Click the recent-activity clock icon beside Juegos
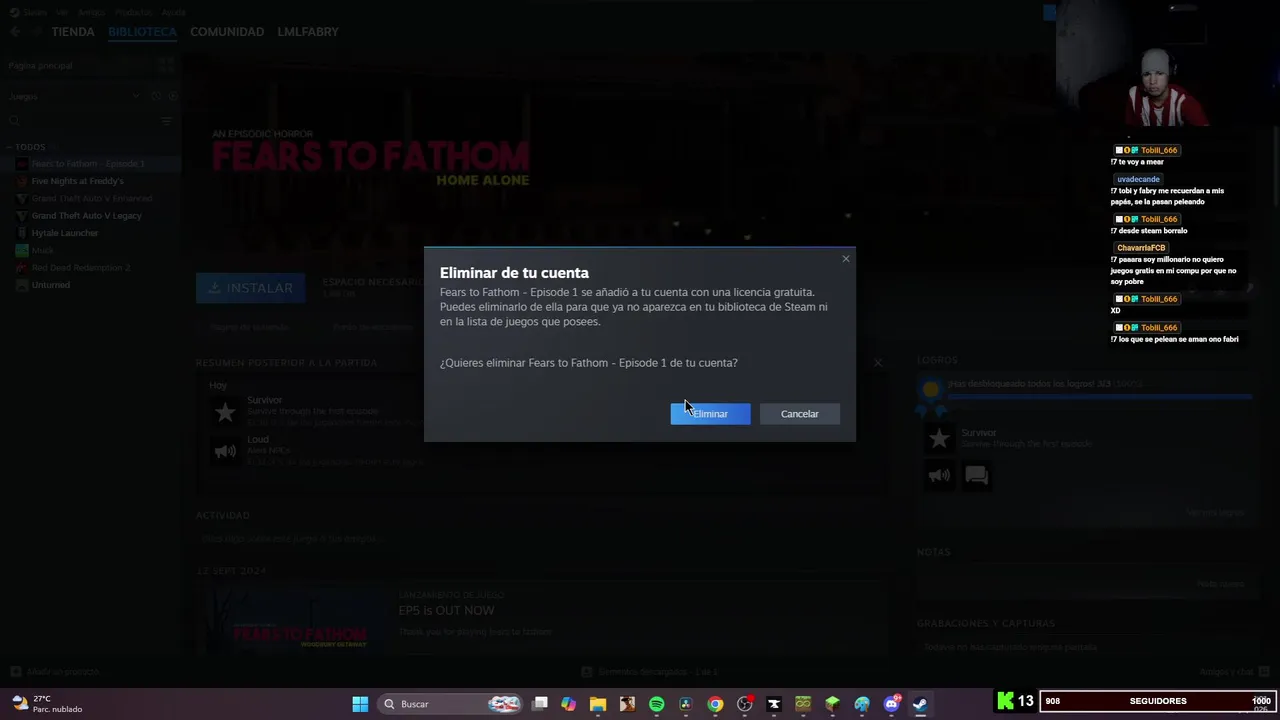 [156, 96]
